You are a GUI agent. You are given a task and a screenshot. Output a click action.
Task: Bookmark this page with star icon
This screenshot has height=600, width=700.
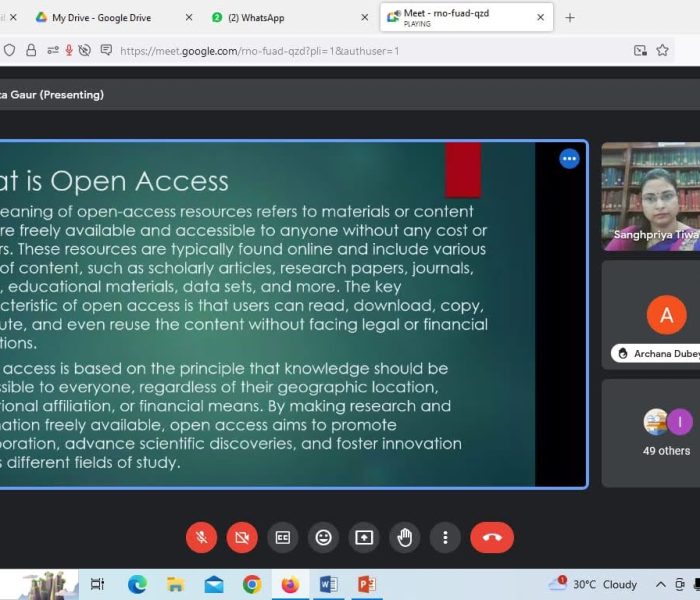(662, 50)
